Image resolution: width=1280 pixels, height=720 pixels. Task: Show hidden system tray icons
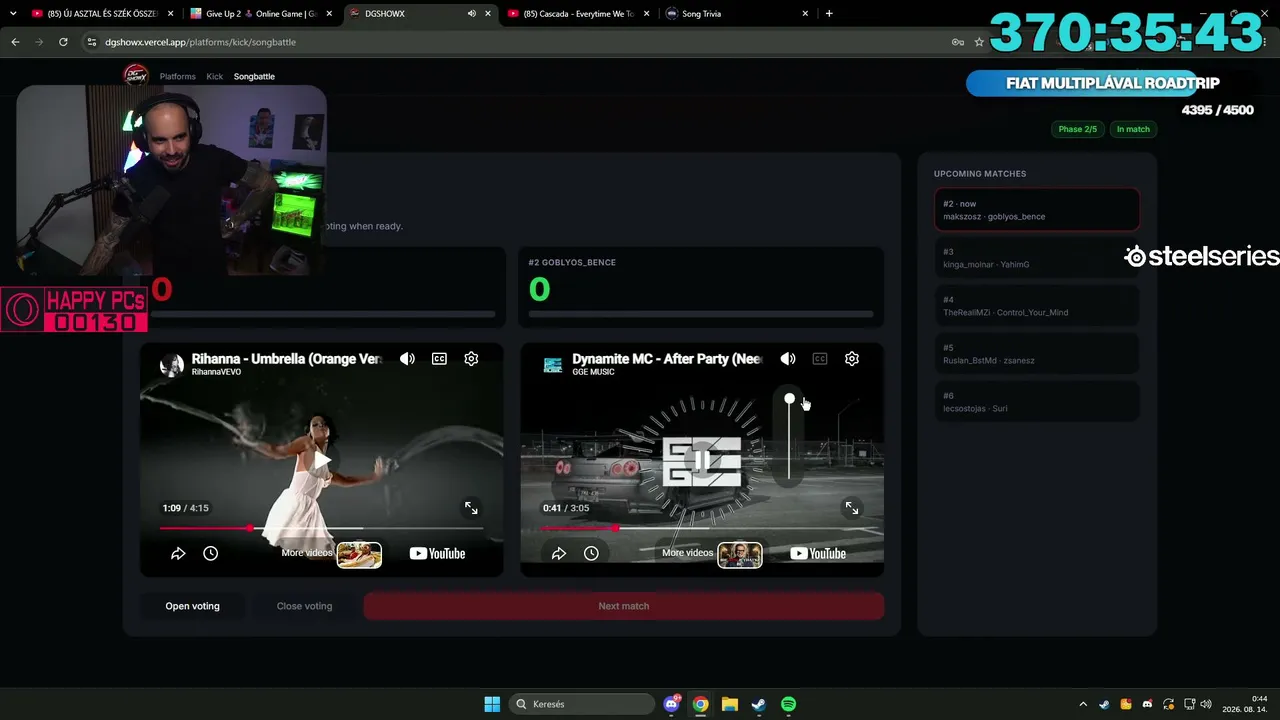click(x=1083, y=704)
